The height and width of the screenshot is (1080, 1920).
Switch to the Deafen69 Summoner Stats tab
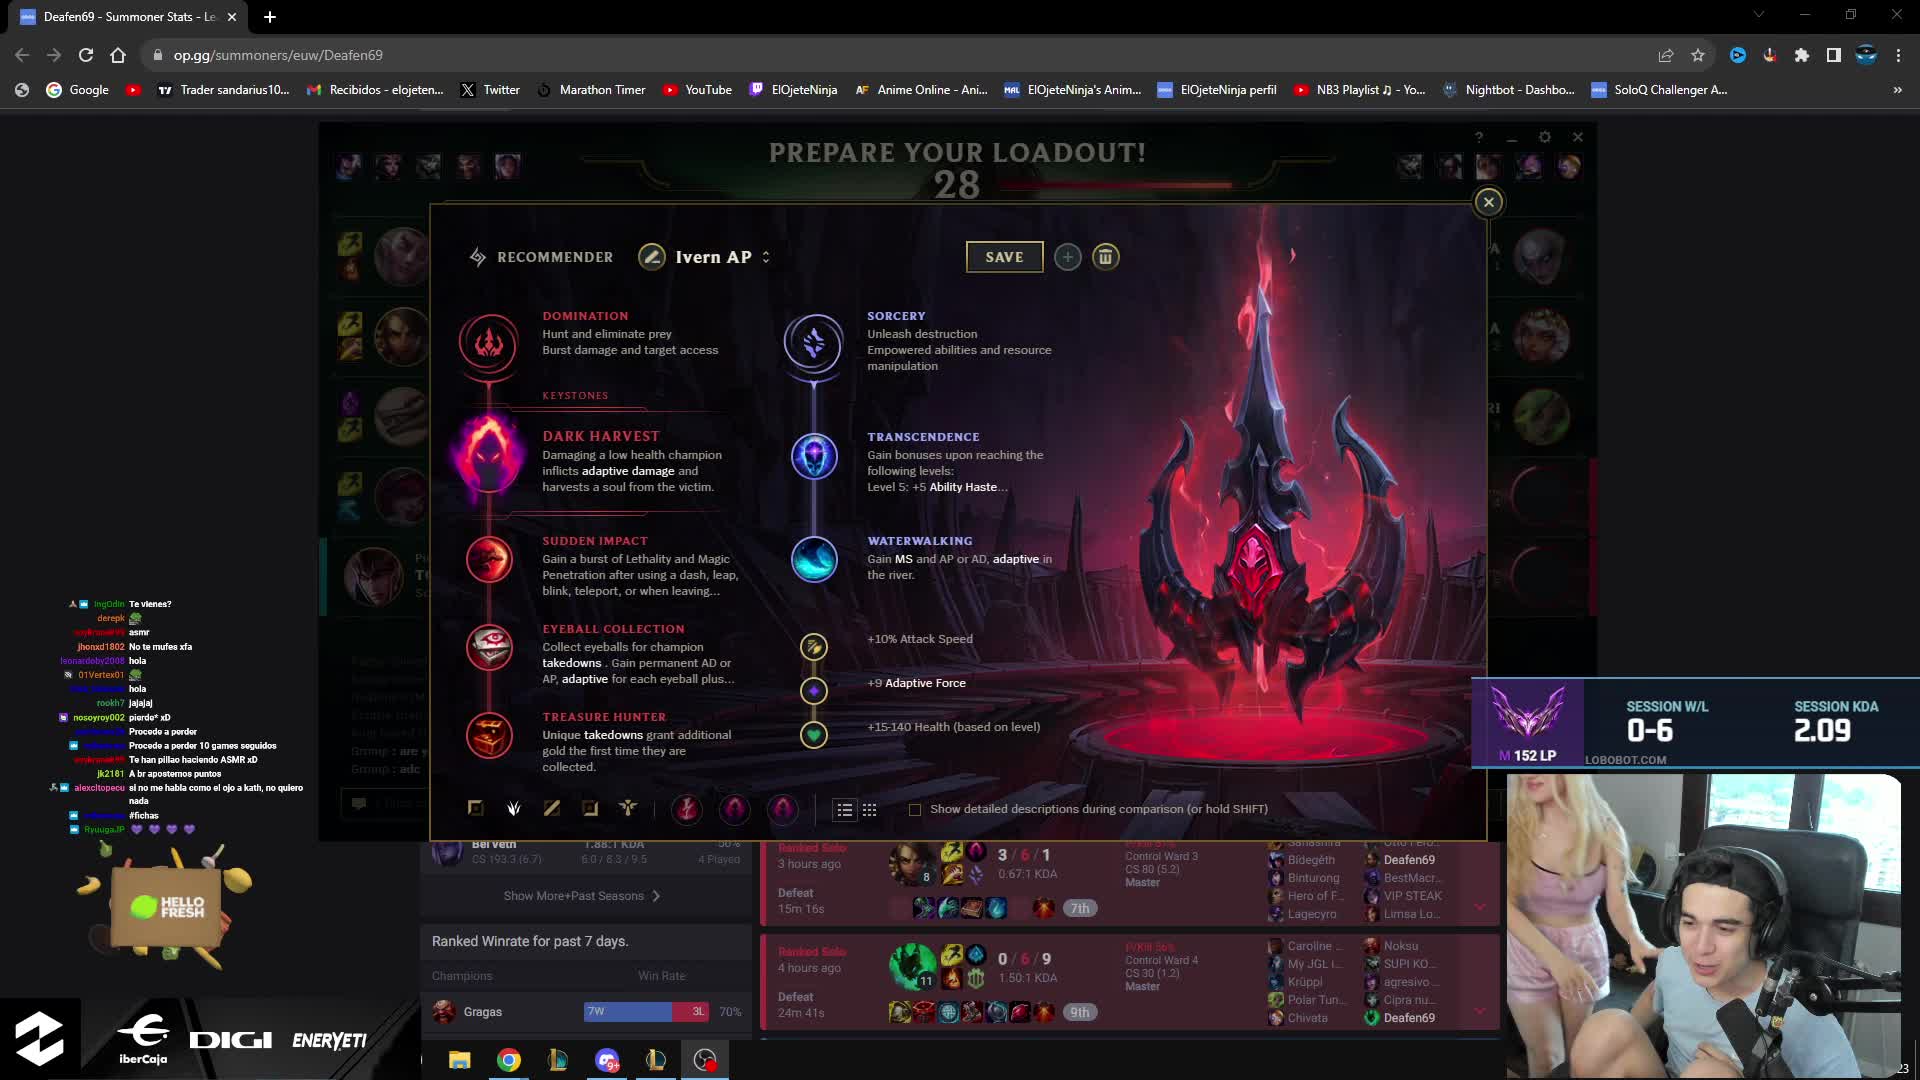point(128,17)
